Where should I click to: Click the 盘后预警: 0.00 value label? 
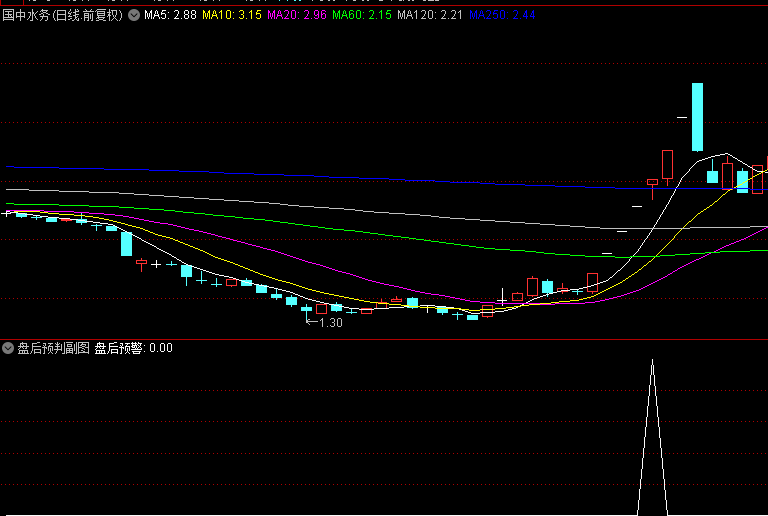point(133,348)
